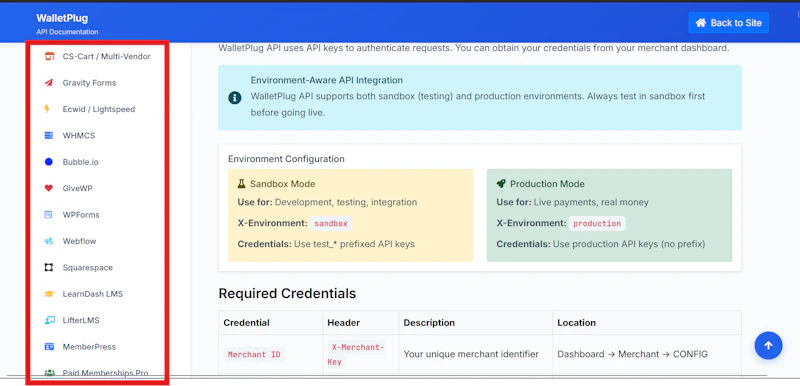
Task: Click the info circle icon in blue alert
Action: pyautogui.click(x=235, y=97)
